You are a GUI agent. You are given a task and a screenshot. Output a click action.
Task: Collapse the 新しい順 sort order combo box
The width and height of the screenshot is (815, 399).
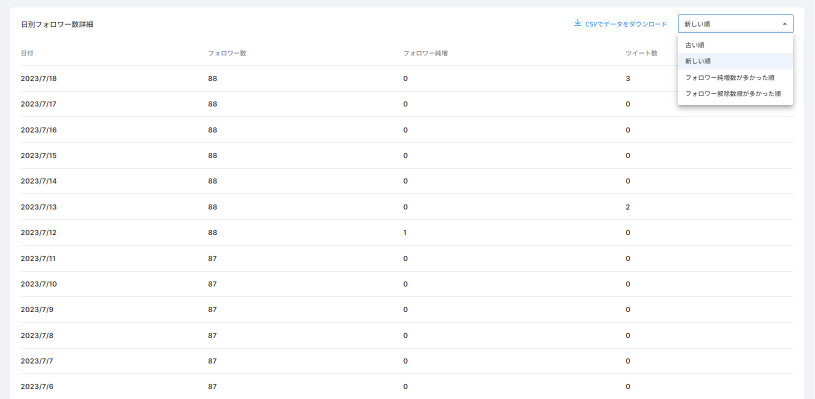[x=735, y=24]
